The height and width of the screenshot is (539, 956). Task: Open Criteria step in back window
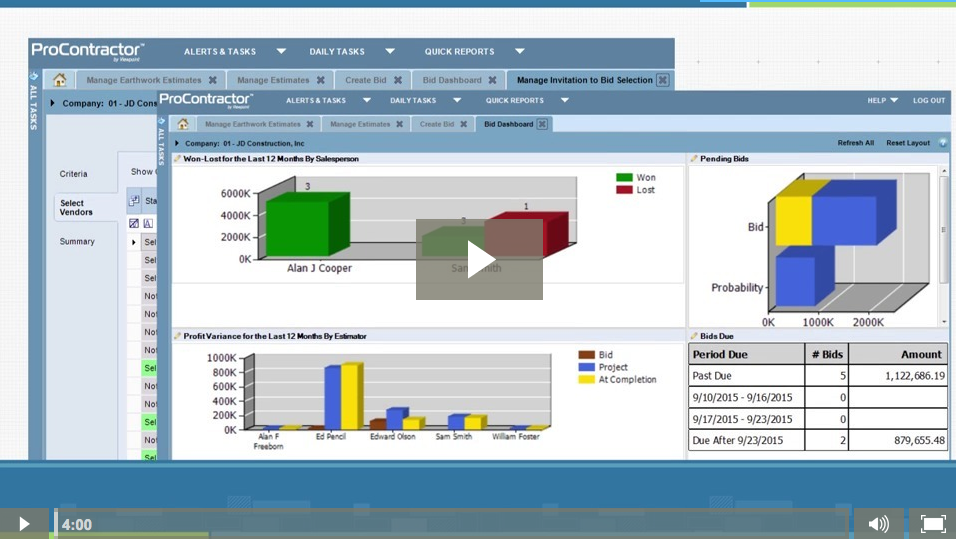coord(73,174)
